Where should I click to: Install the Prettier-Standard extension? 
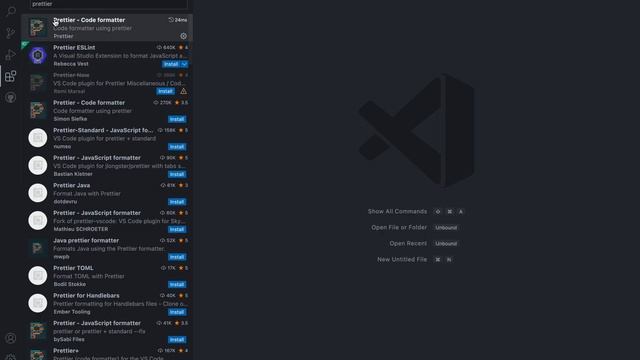coord(177,147)
